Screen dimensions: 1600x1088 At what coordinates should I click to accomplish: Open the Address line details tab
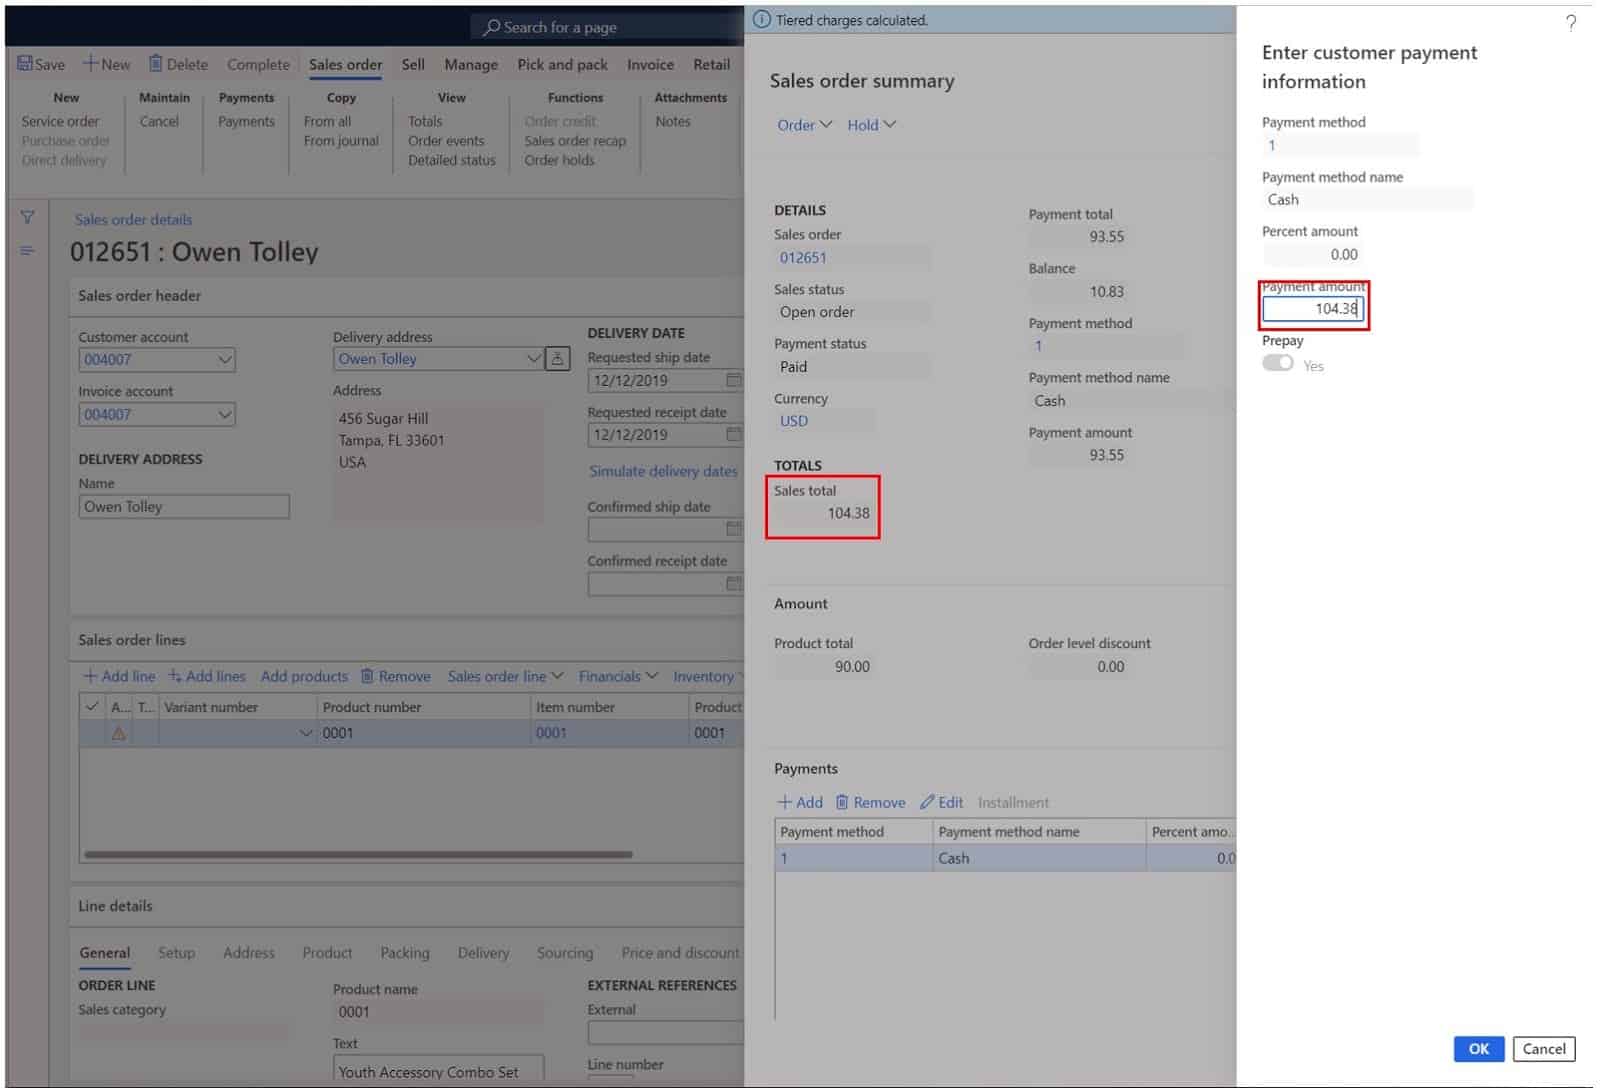pyautogui.click(x=249, y=952)
